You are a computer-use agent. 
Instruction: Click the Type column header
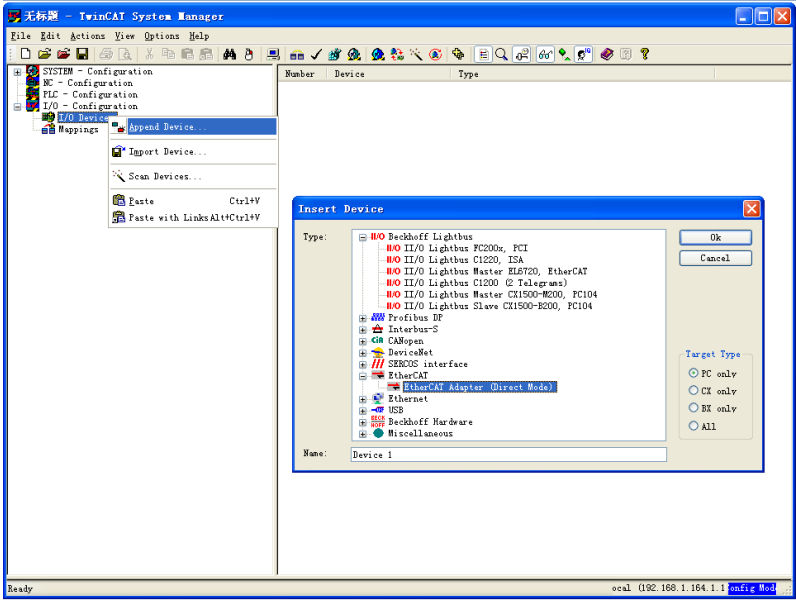[x=583, y=74]
